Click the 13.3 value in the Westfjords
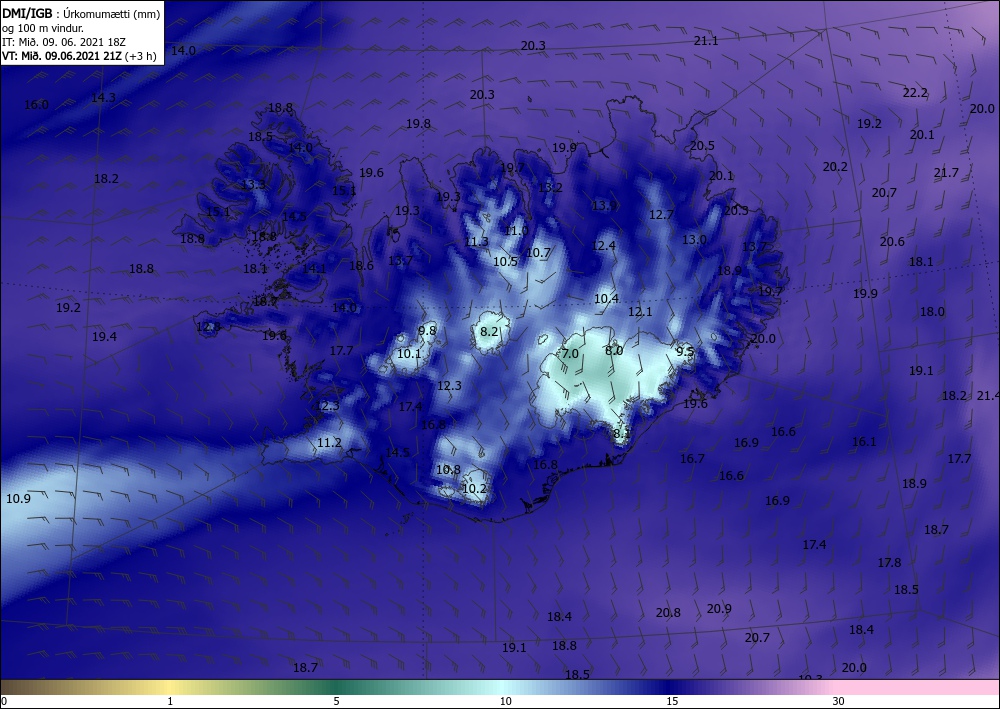 253,185
